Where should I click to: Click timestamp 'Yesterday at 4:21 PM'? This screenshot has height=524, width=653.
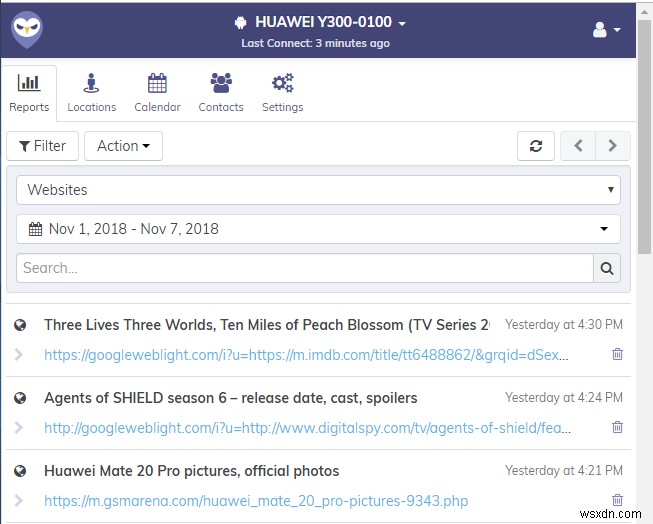click(x=564, y=470)
